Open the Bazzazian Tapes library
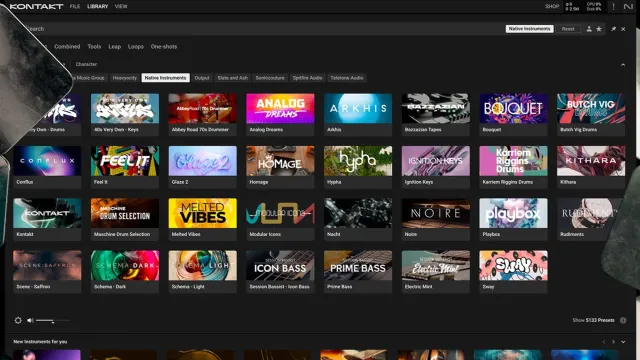 (436, 114)
